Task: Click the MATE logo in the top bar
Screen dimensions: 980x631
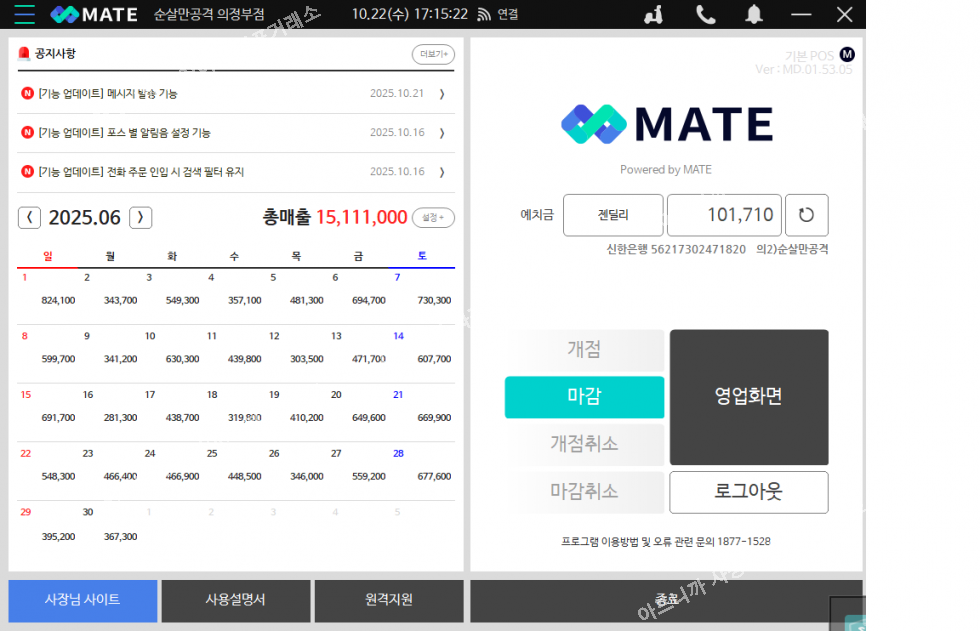Action: click(x=94, y=14)
